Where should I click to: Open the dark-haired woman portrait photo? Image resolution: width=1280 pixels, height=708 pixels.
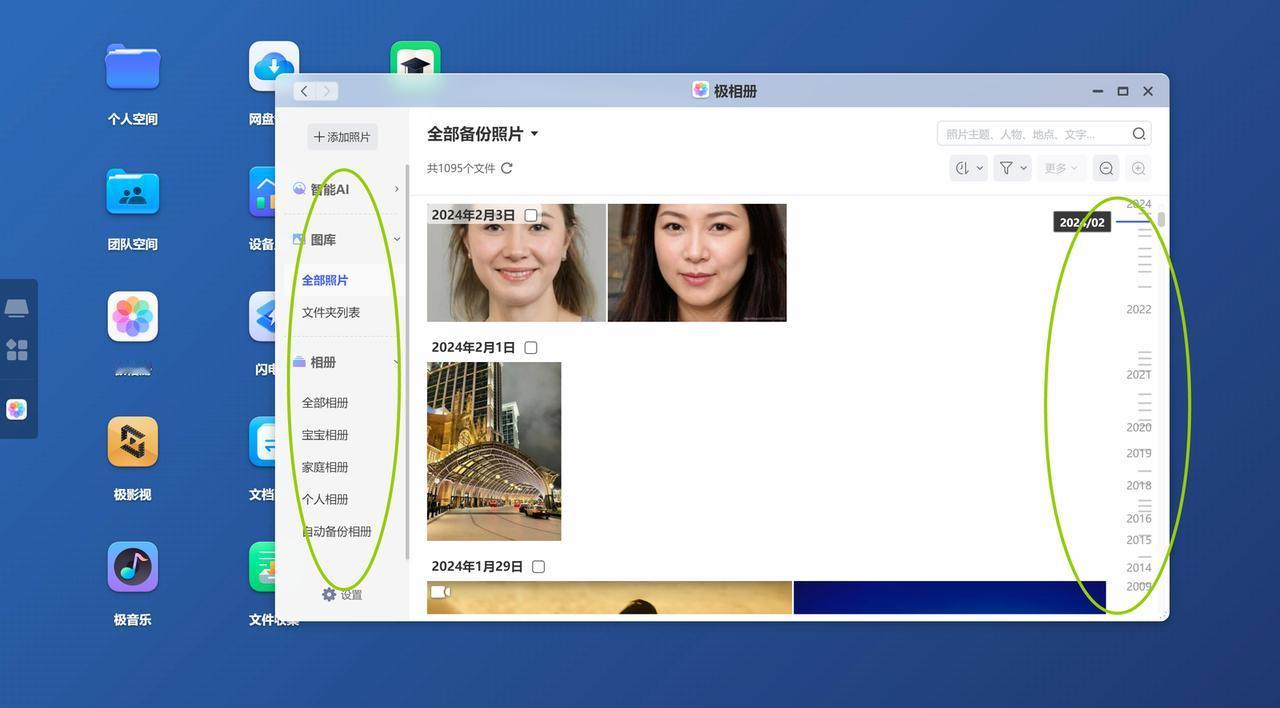[697, 263]
